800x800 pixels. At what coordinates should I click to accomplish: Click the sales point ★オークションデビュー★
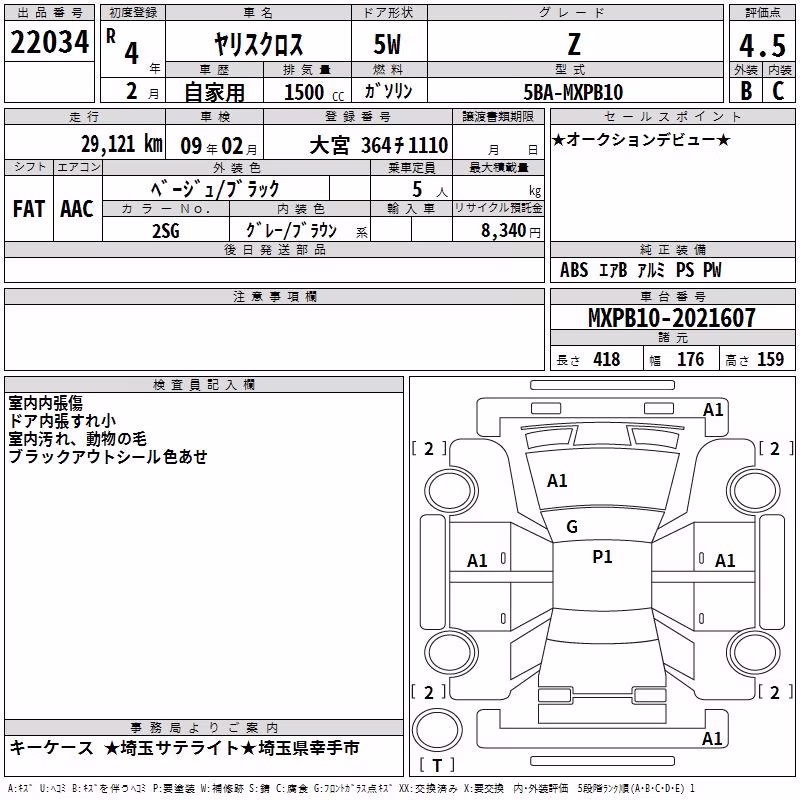(641, 139)
